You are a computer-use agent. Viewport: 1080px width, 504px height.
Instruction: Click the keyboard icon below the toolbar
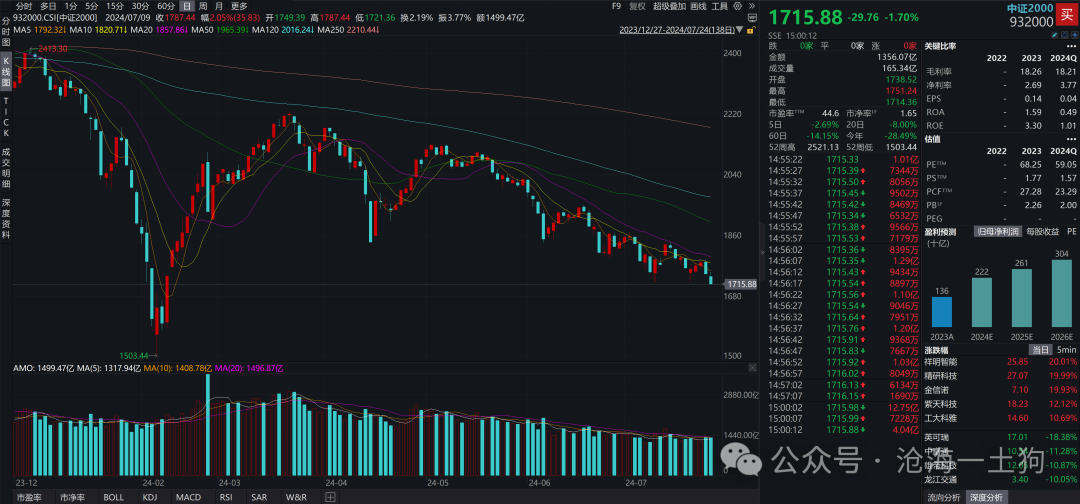click(x=752, y=18)
